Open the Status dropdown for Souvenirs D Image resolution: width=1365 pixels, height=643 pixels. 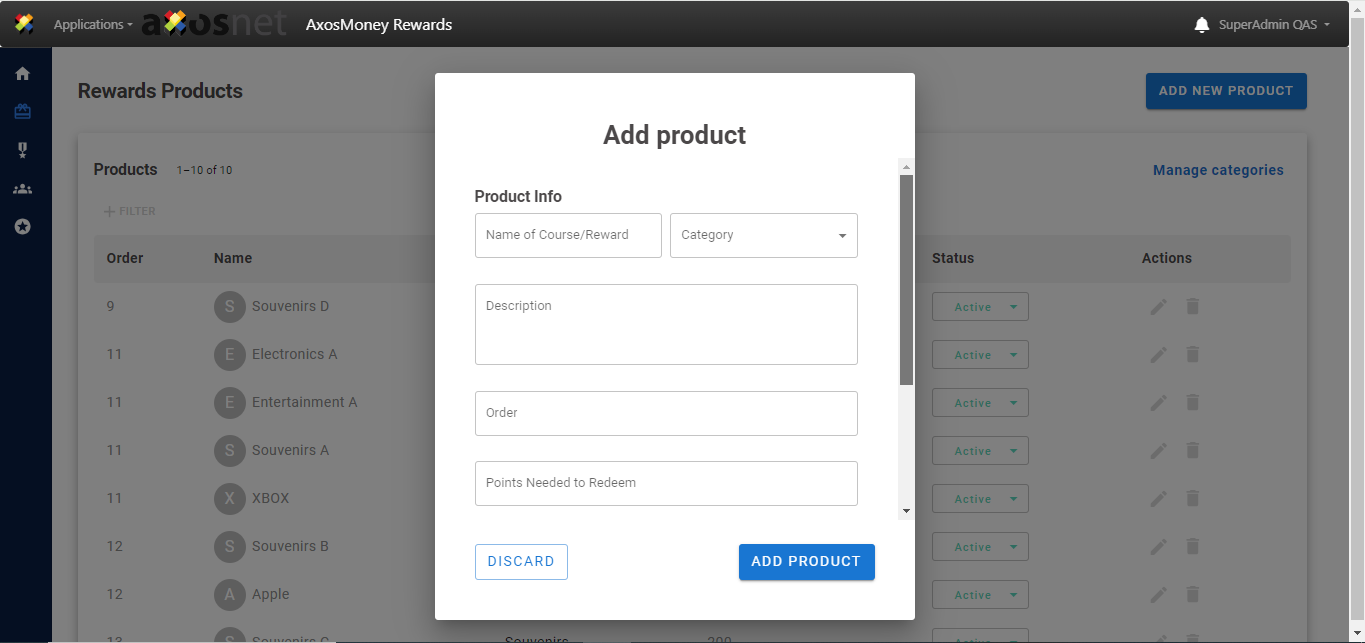click(980, 307)
